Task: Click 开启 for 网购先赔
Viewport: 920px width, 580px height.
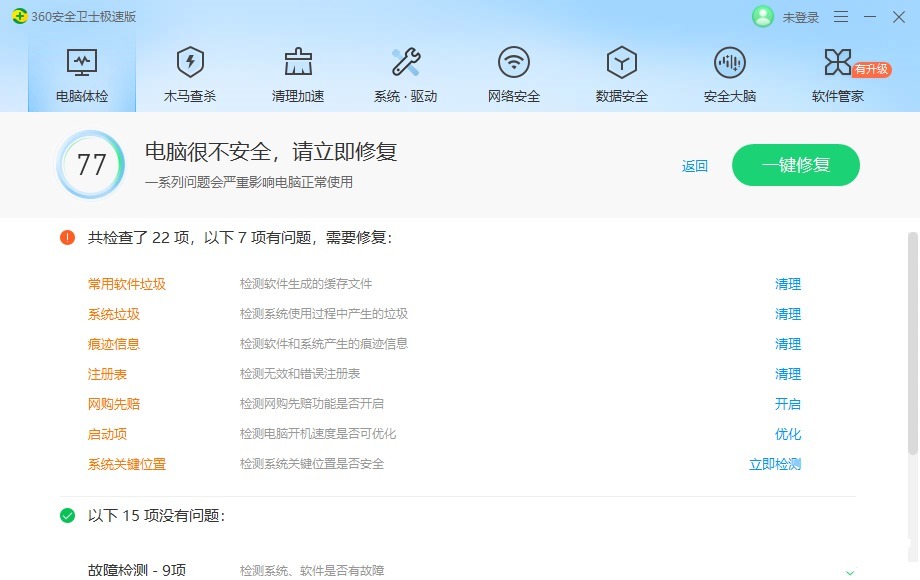Action: (788, 404)
